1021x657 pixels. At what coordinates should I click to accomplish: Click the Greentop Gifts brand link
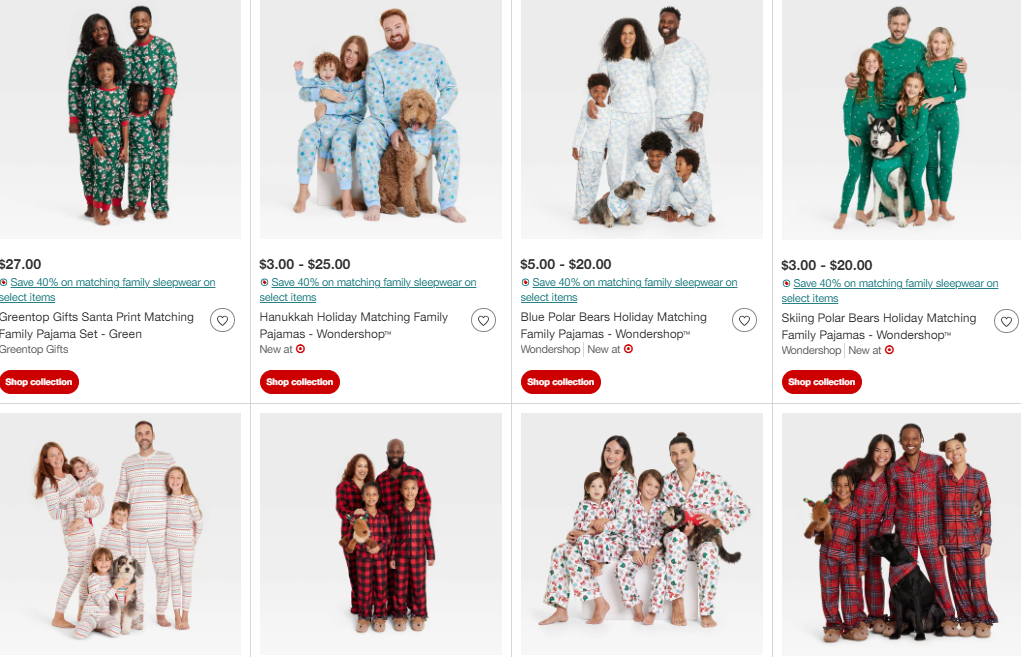[34, 350]
